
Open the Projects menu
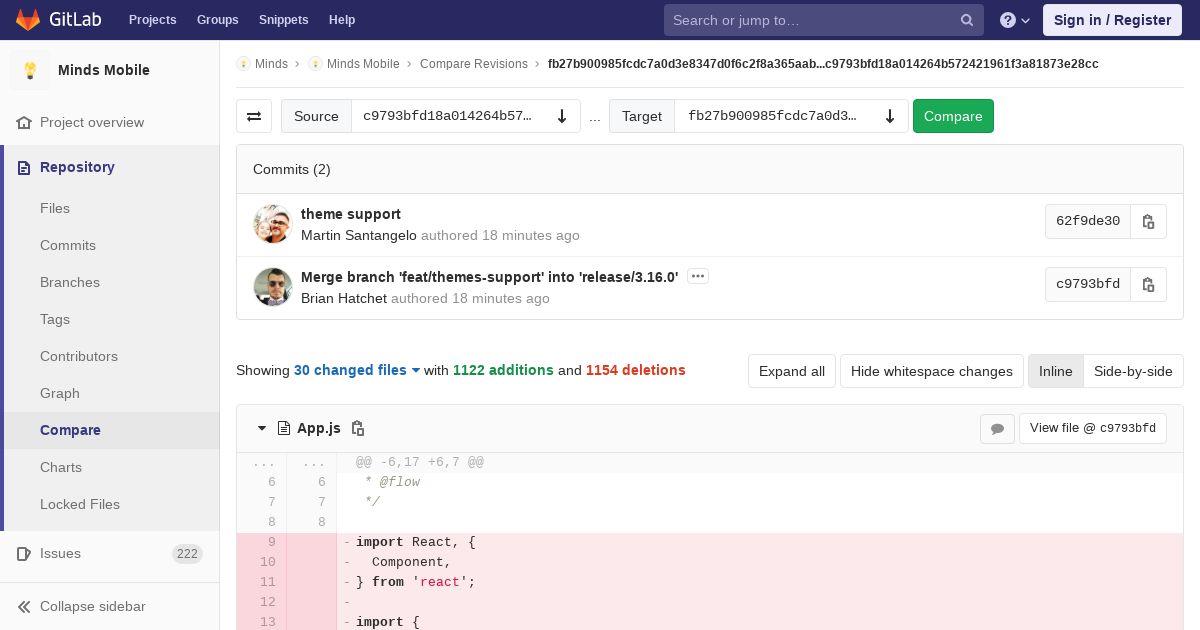tap(153, 20)
